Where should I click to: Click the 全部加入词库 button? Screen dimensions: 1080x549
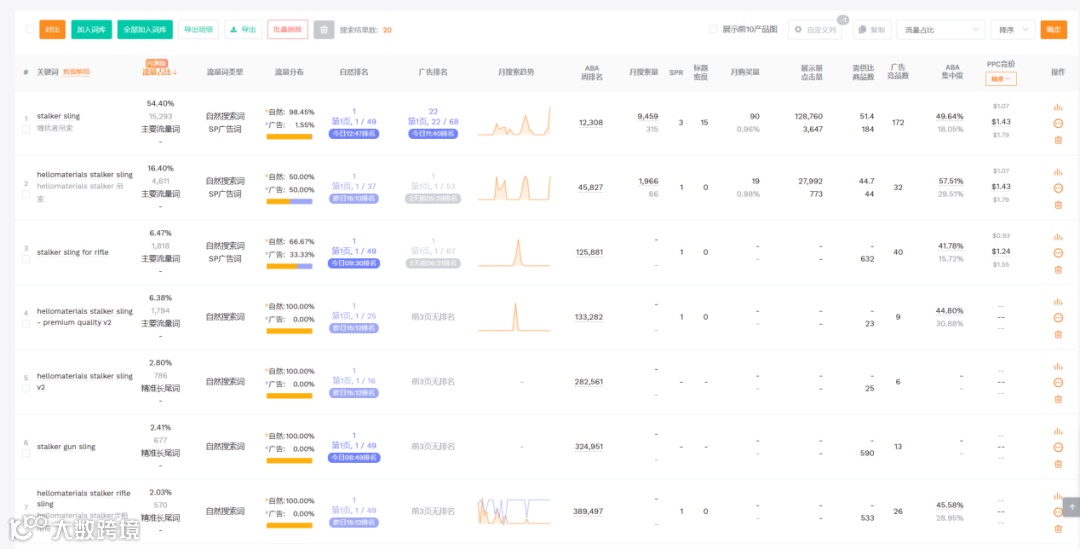[145, 30]
